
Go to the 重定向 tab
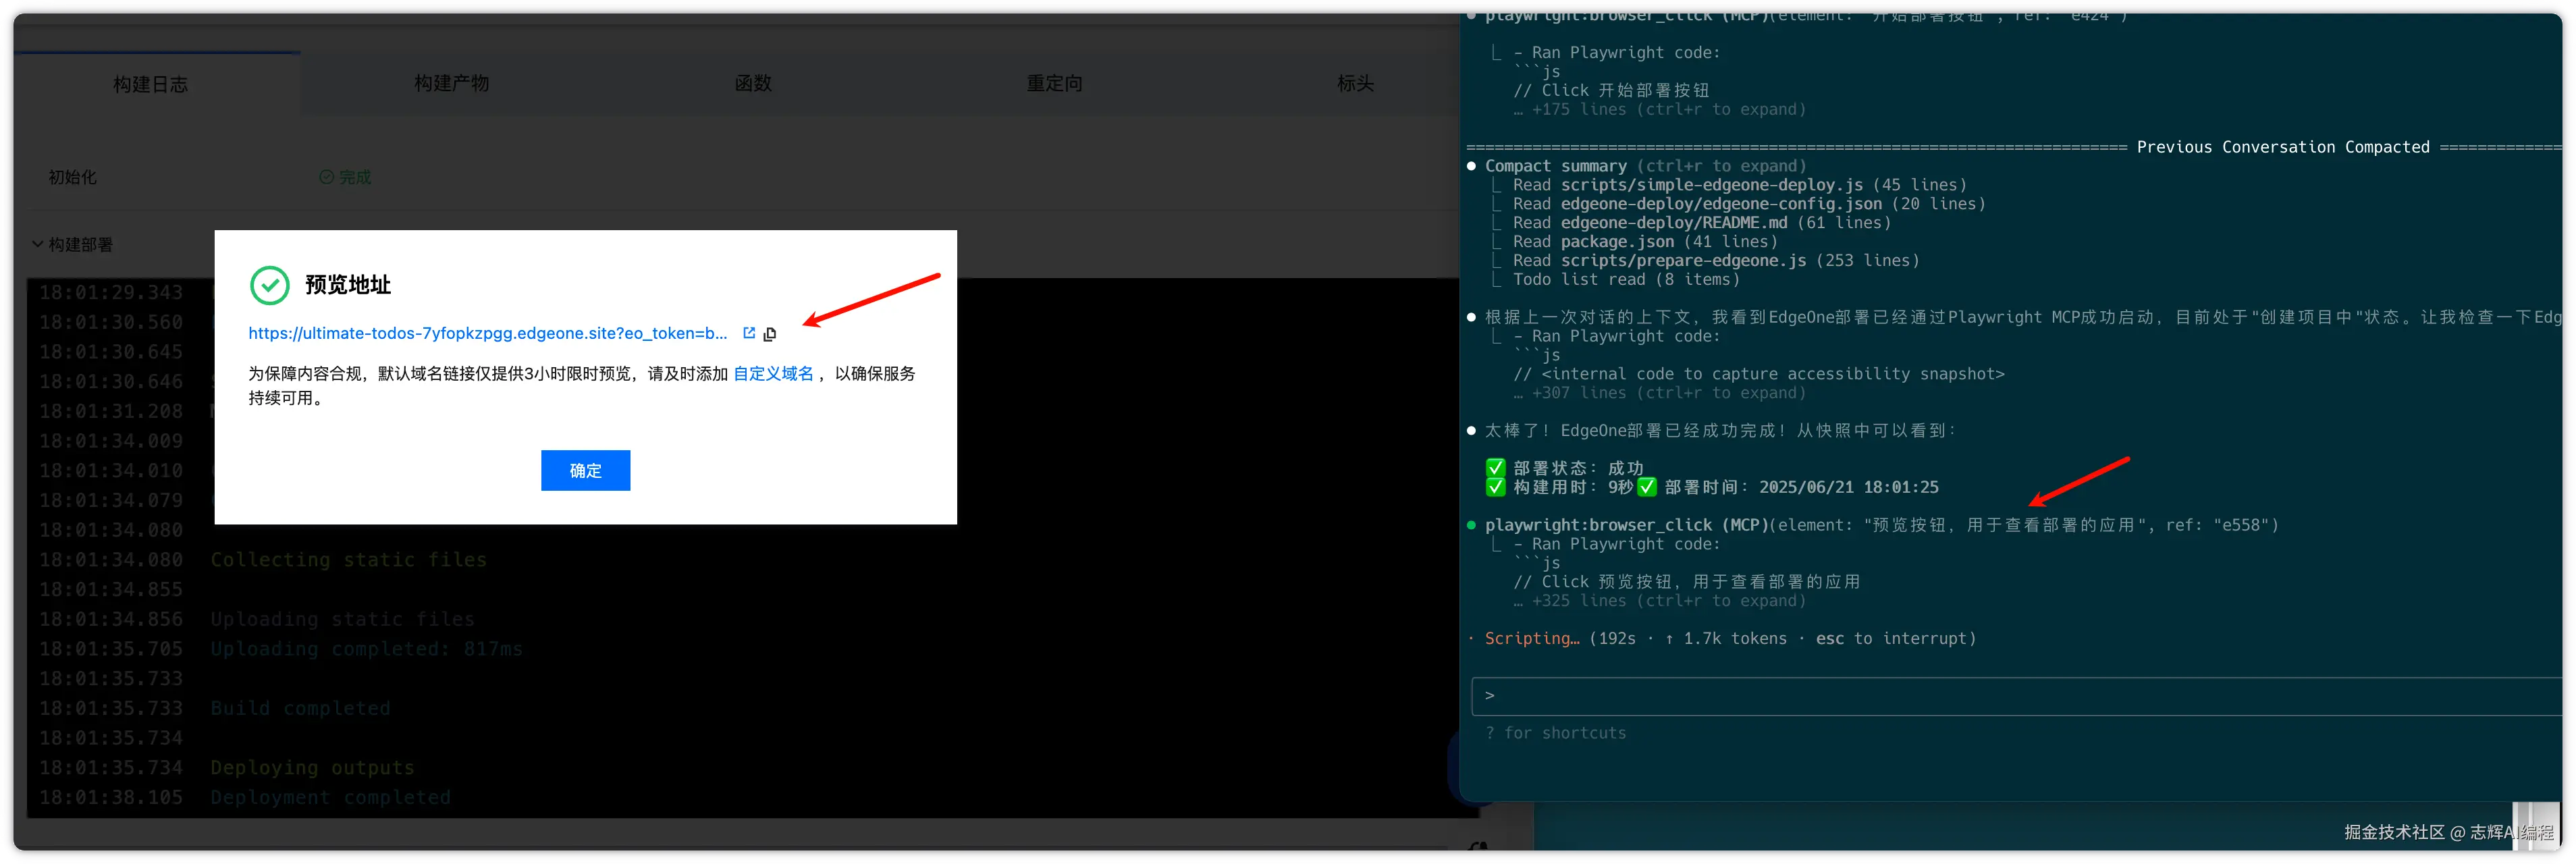[x=1054, y=83]
